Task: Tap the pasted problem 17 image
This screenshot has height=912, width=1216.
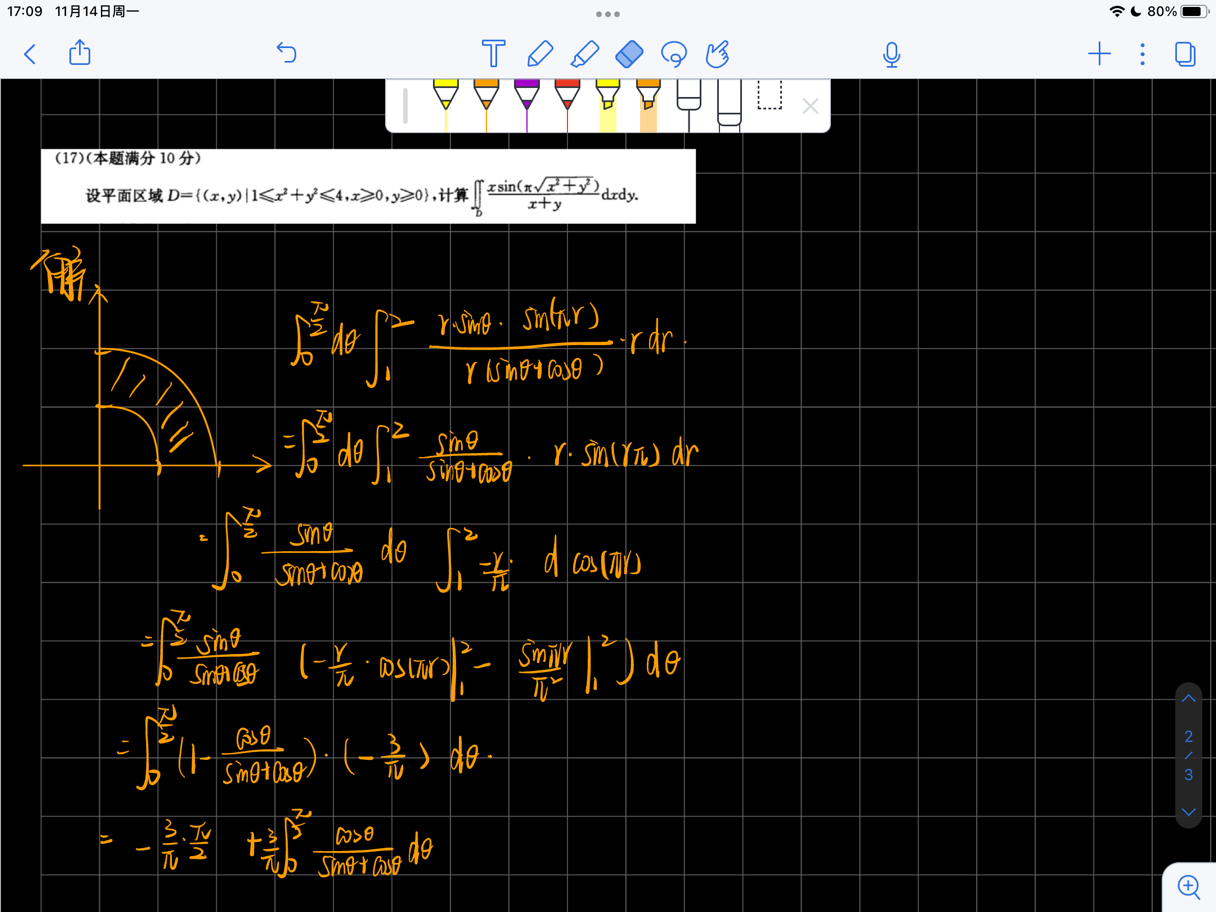Action: coord(368,186)
